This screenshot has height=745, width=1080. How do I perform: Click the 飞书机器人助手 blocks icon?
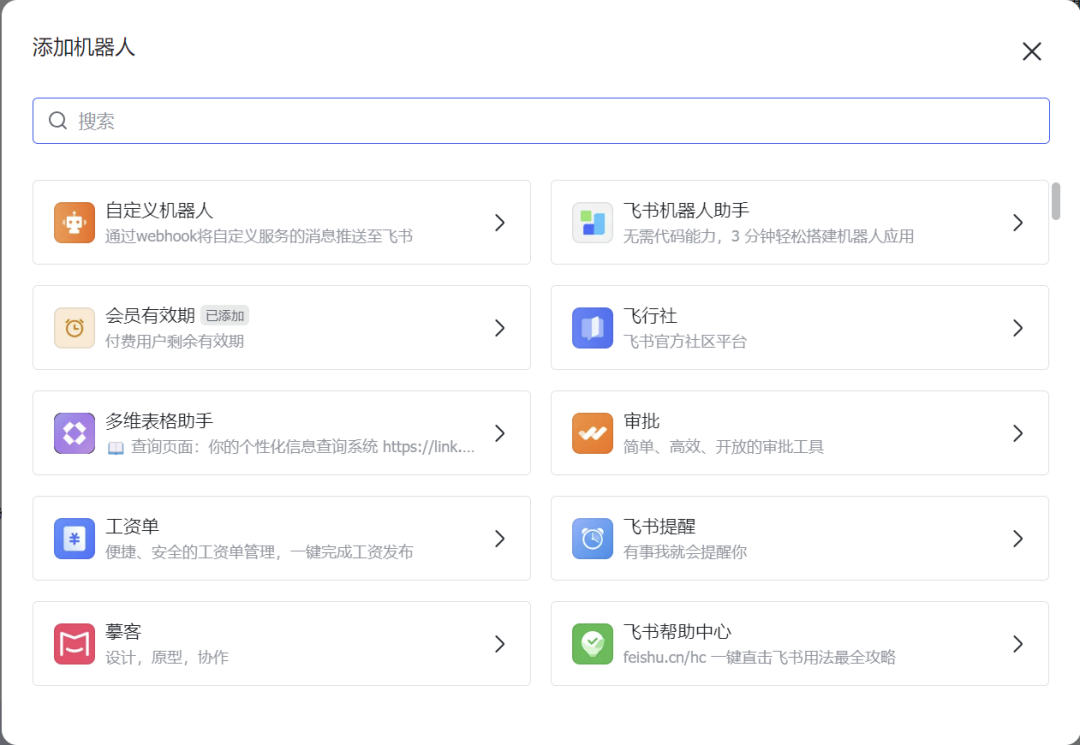pos(592,222)
